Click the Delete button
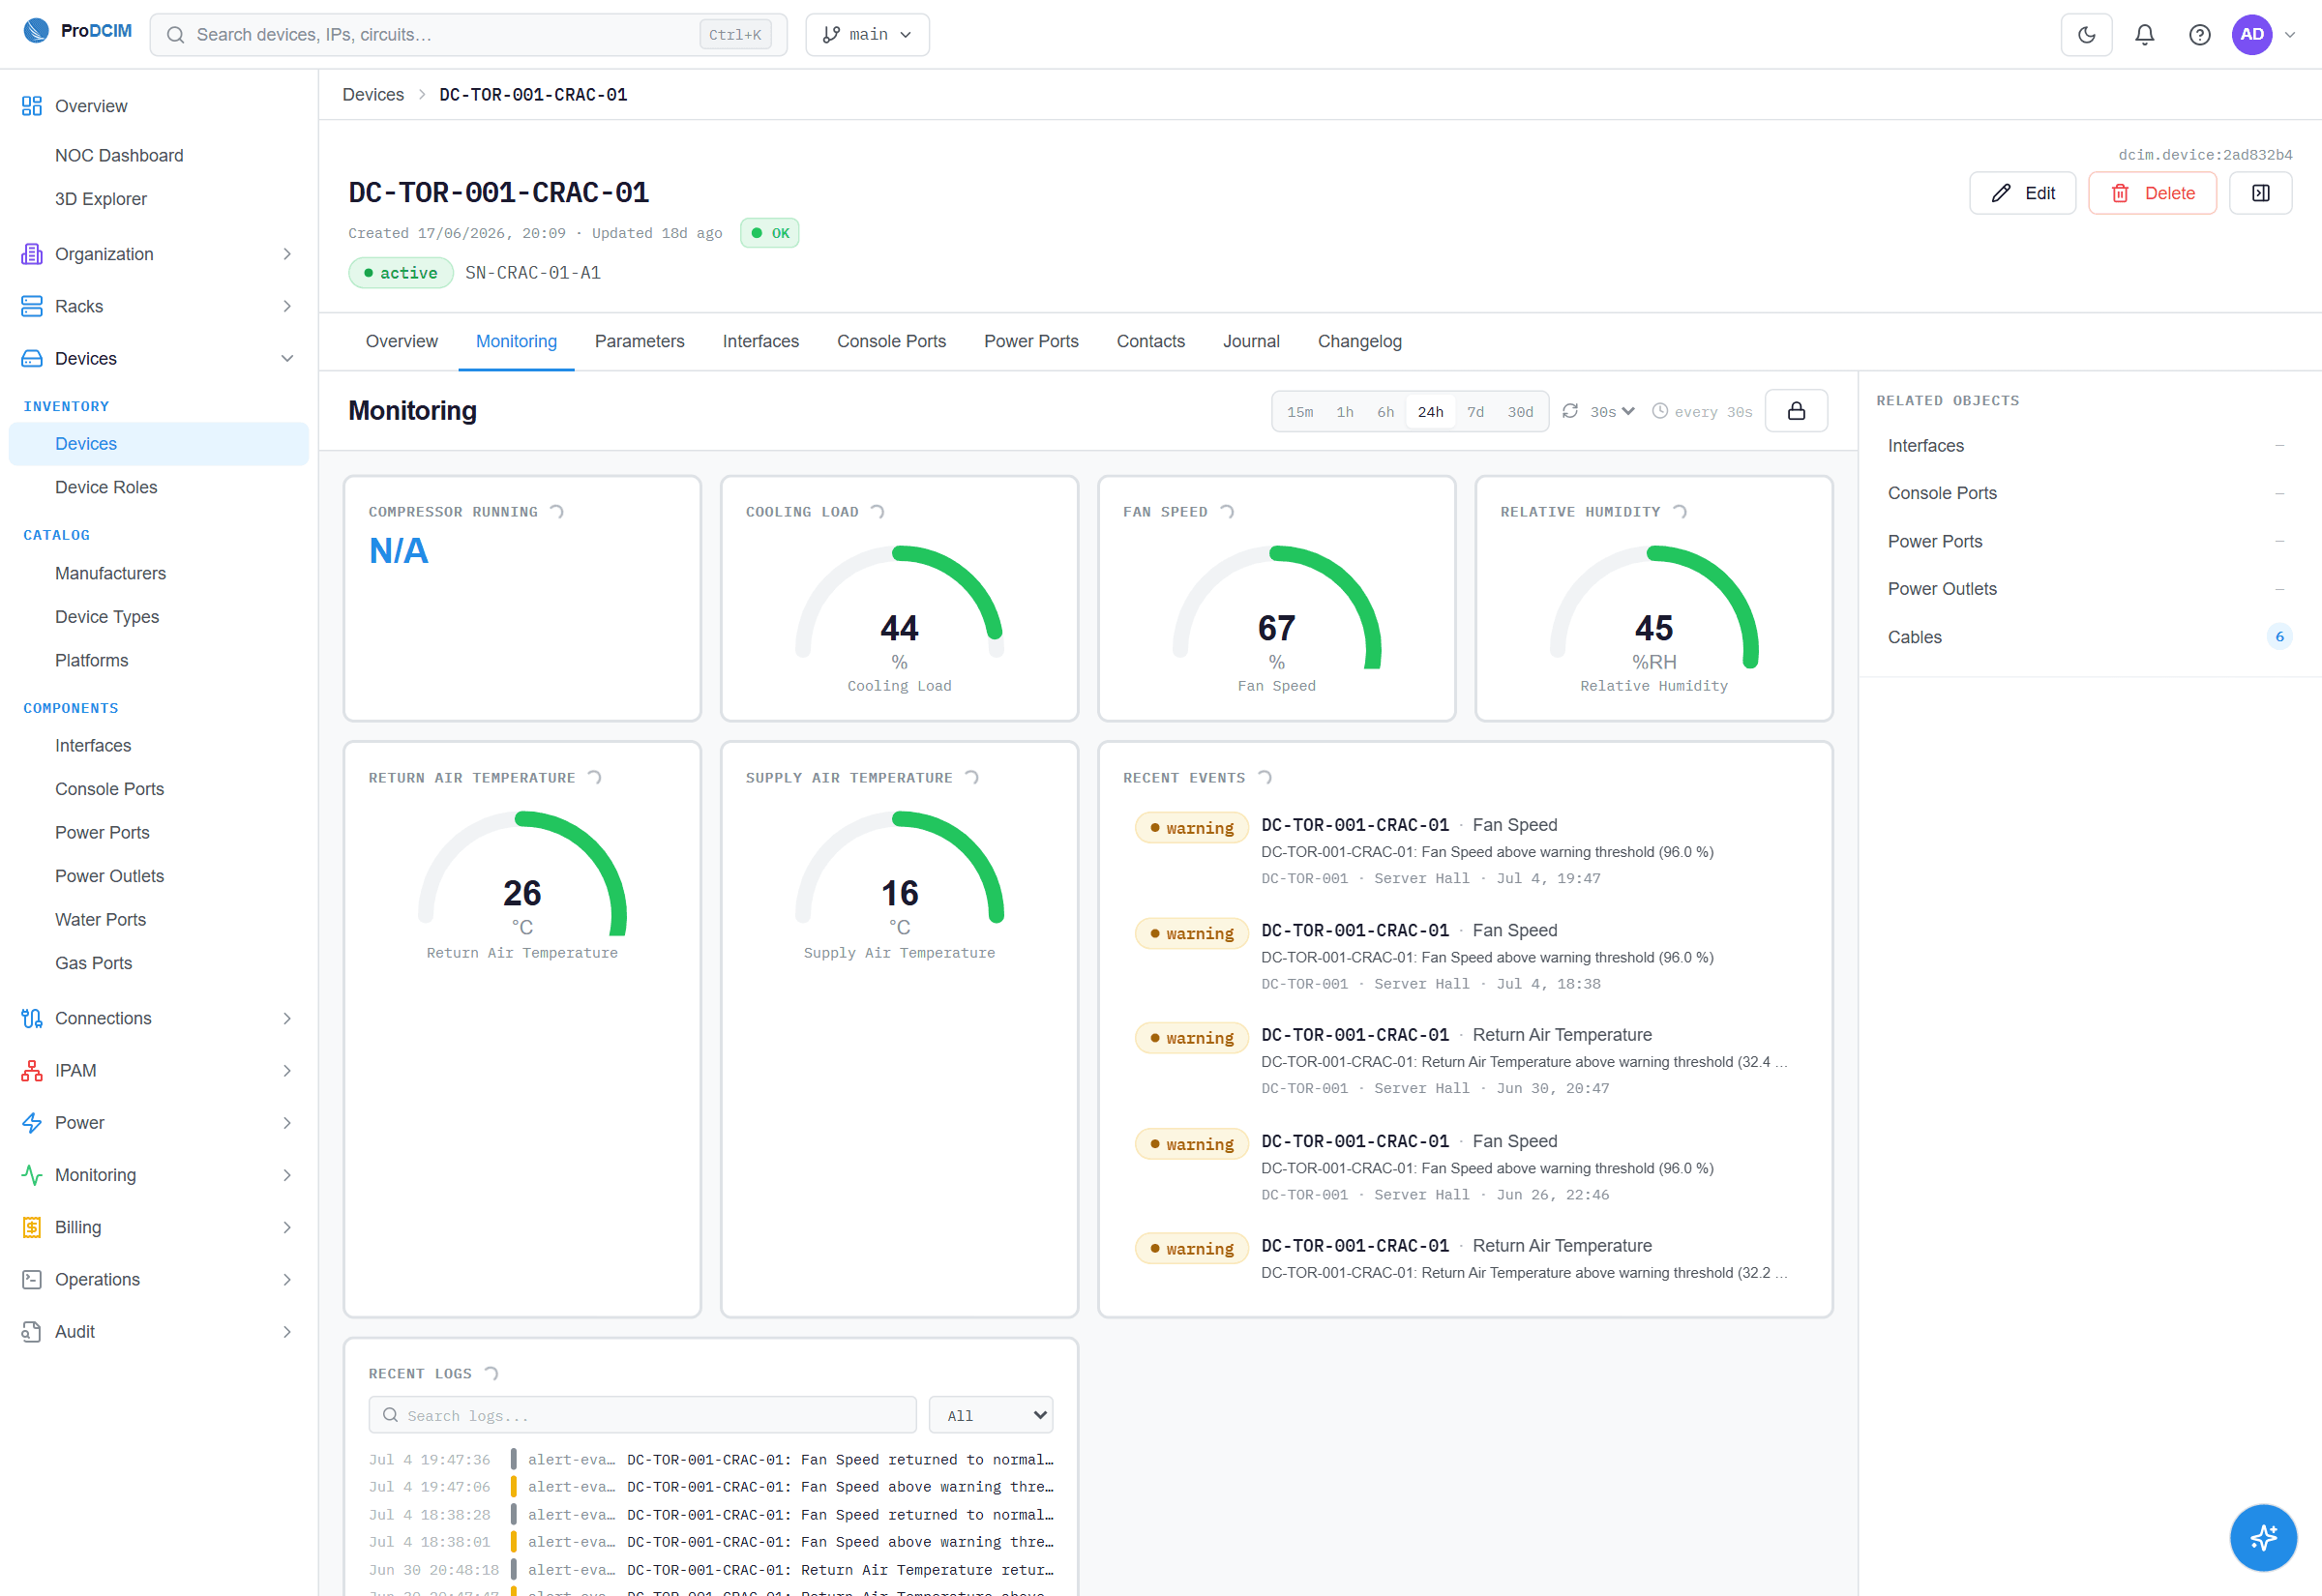The width and height of the screenshot is (2322, 1596). click(x=2151, y=193)
